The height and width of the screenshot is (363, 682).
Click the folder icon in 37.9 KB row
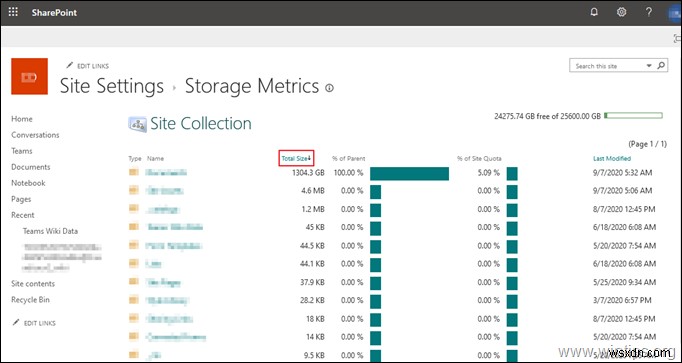click(134, 282)
